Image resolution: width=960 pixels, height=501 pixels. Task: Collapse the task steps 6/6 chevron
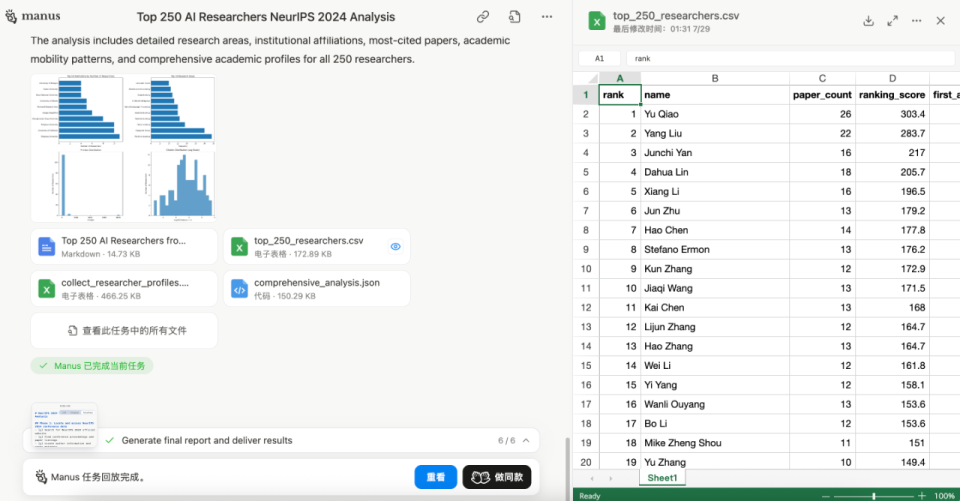point(527,440)
